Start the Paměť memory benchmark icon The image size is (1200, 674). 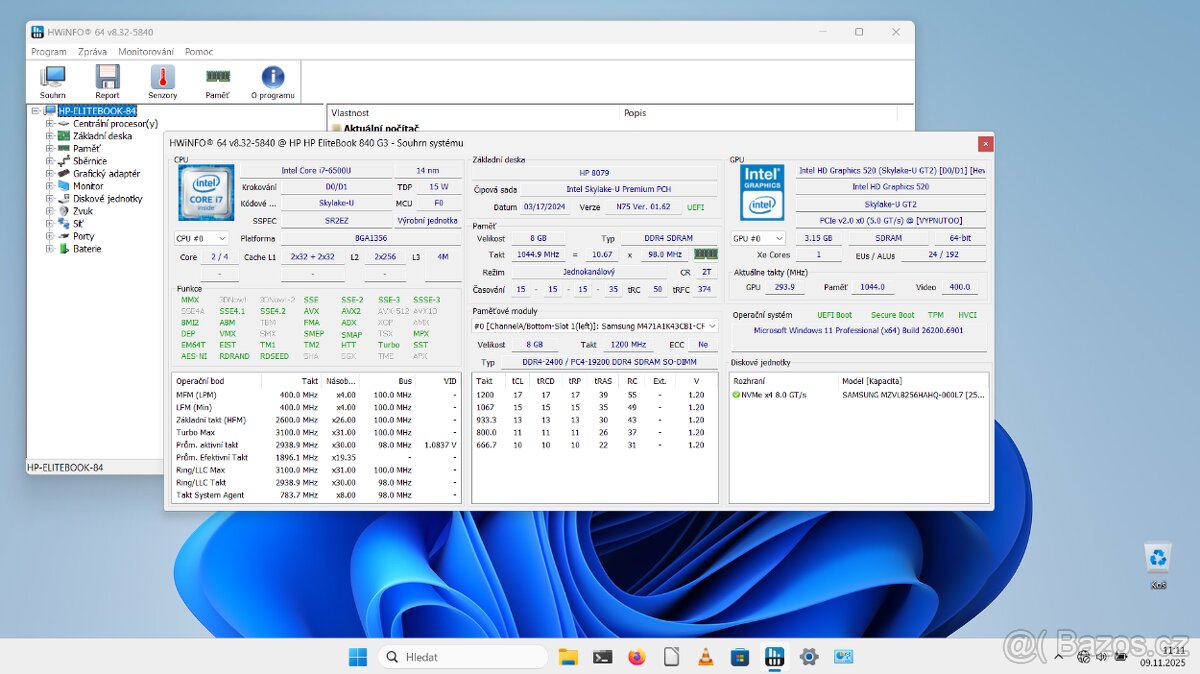[x=217, y=80]
